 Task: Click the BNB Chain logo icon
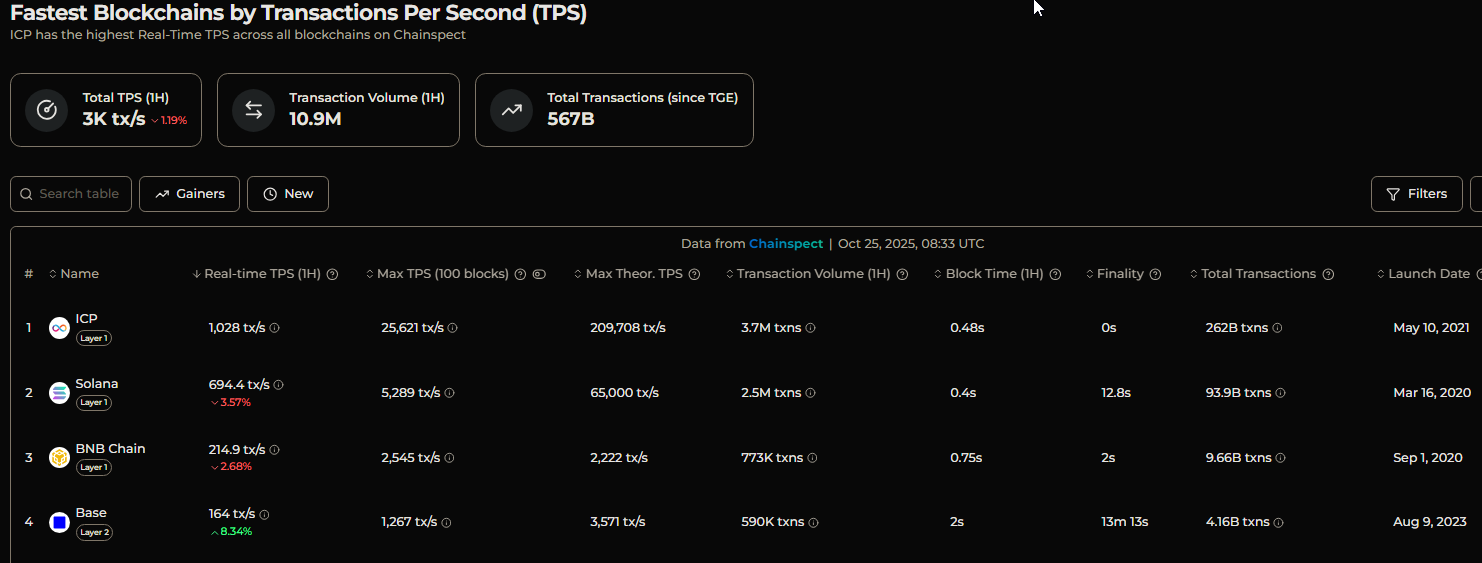59,457
